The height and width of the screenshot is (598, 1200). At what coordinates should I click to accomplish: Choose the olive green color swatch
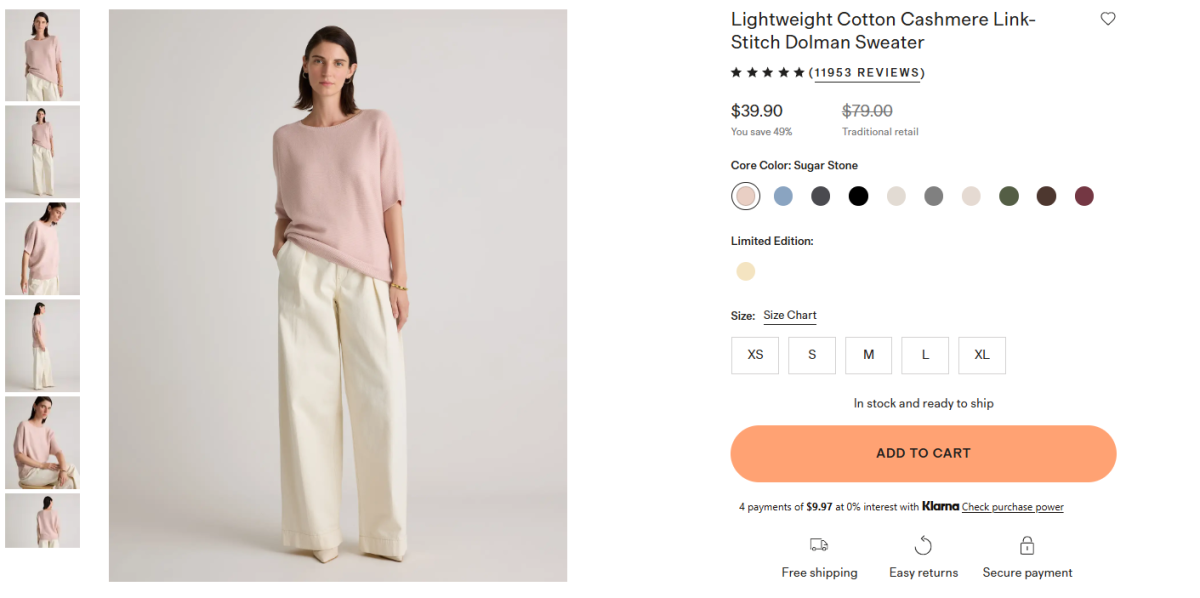tap(1009, 196)
